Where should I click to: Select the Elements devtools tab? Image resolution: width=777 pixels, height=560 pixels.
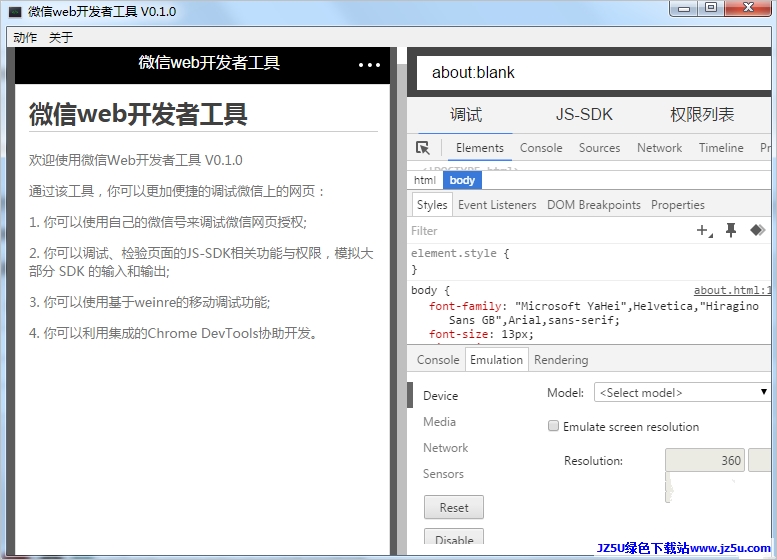click(480, 148)
